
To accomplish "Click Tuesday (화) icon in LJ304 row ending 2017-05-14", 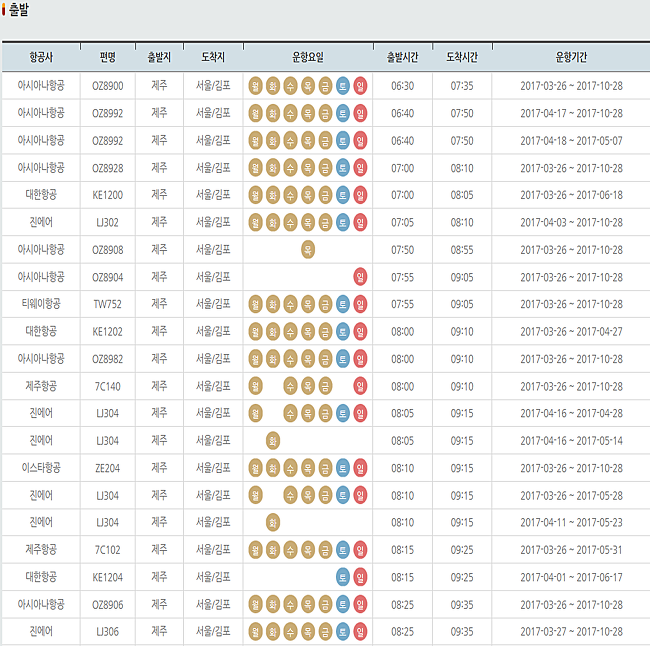I will (x=273, y=441).
